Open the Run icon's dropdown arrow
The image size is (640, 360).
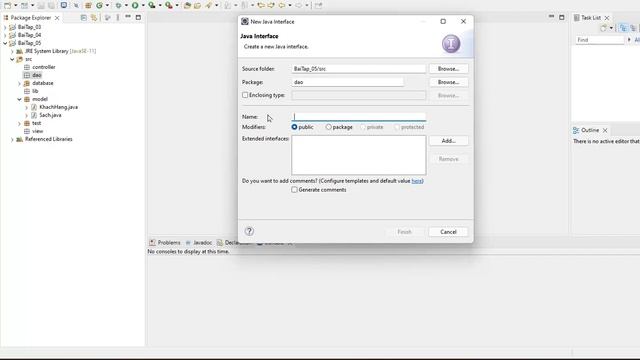(143, 5)
